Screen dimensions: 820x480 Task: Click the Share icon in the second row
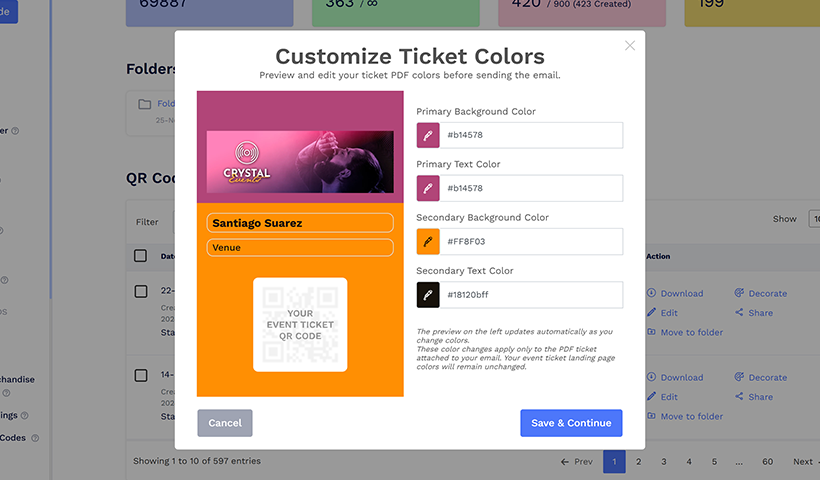click(x=739, y=397)
